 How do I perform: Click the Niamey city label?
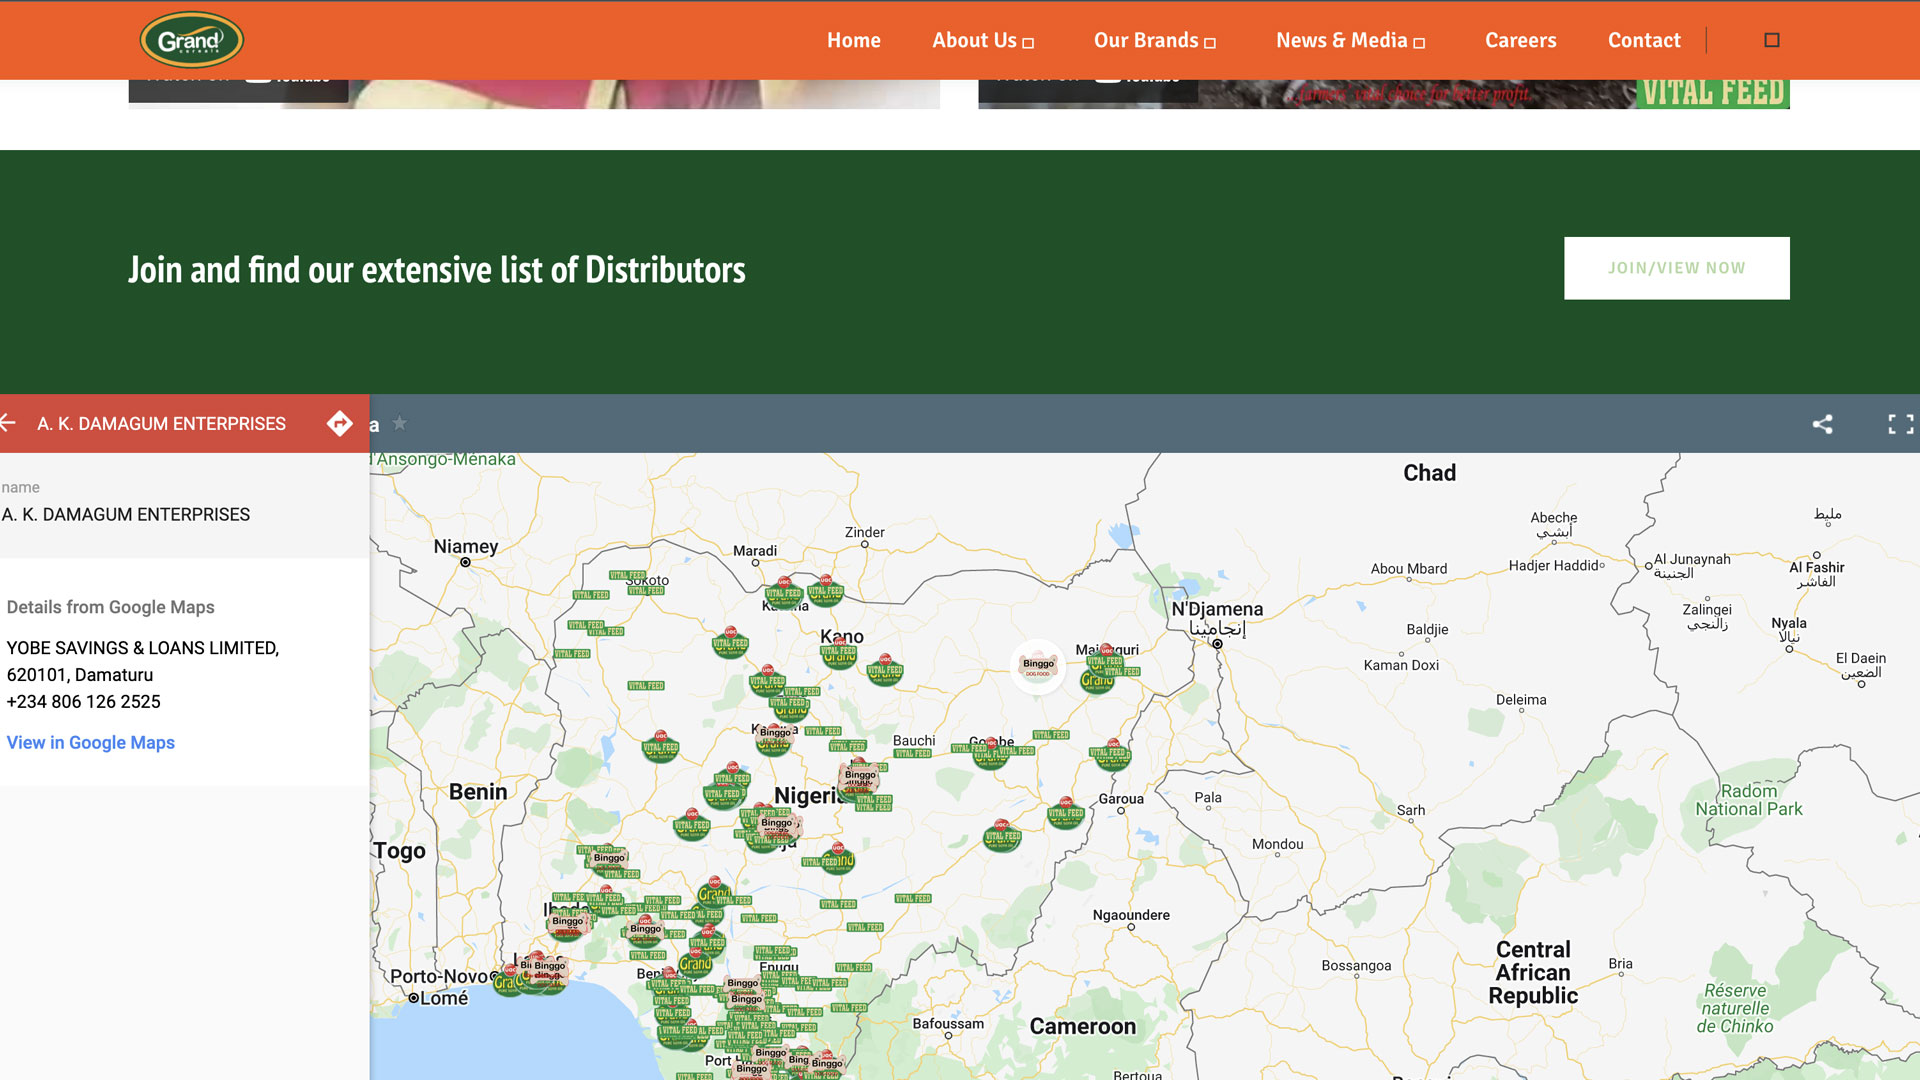(x=466, y=546)
